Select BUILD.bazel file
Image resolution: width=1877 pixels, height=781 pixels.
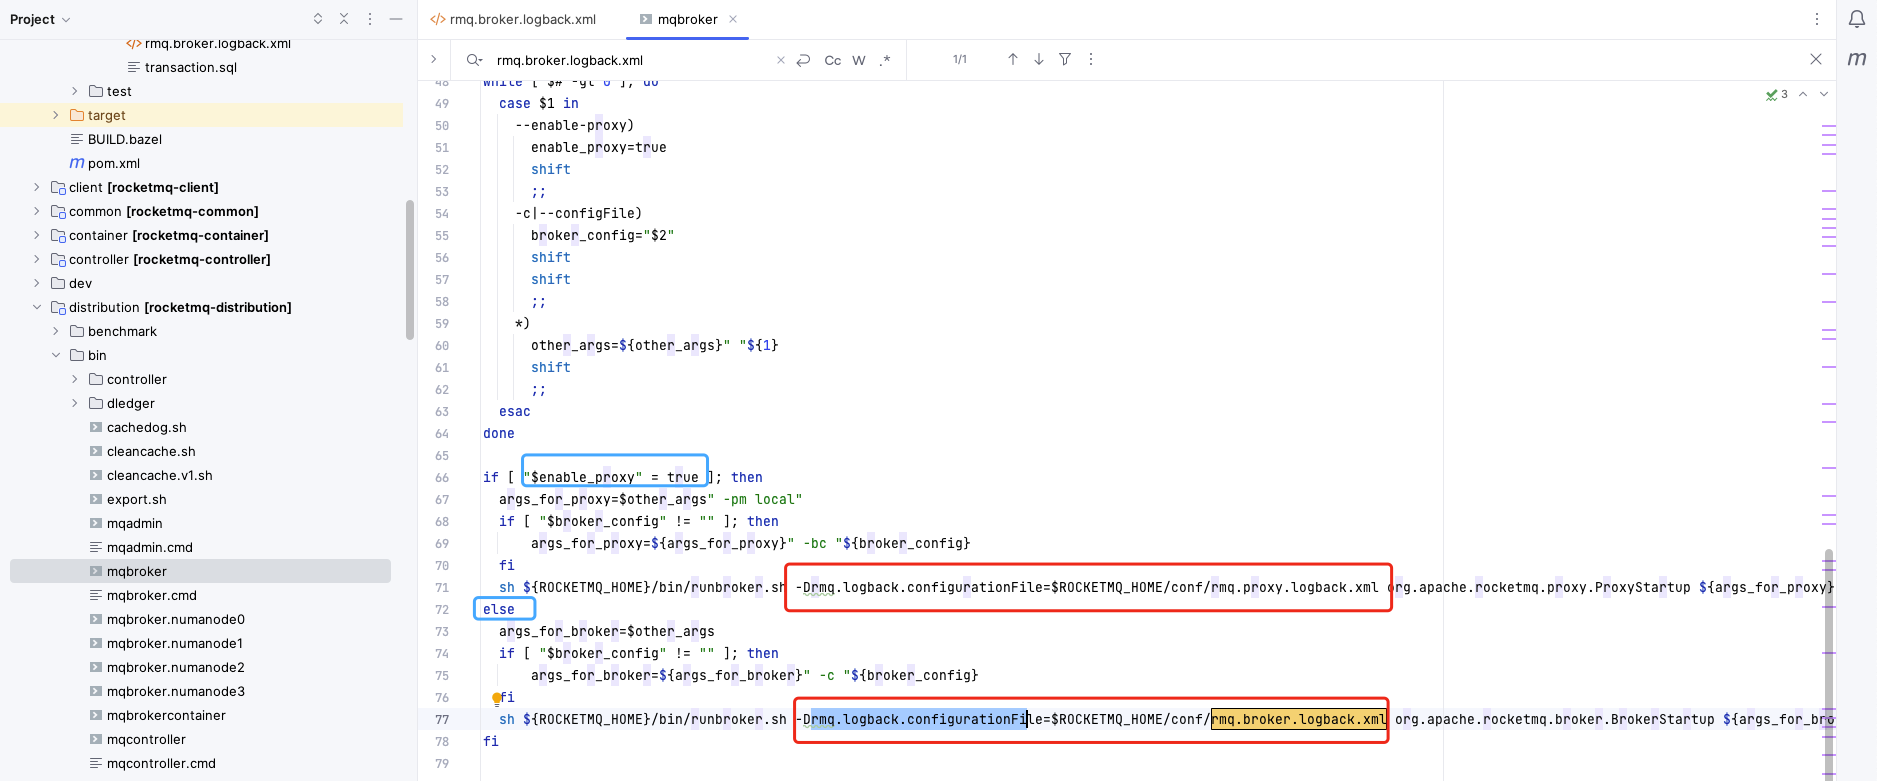pos(125,139)
